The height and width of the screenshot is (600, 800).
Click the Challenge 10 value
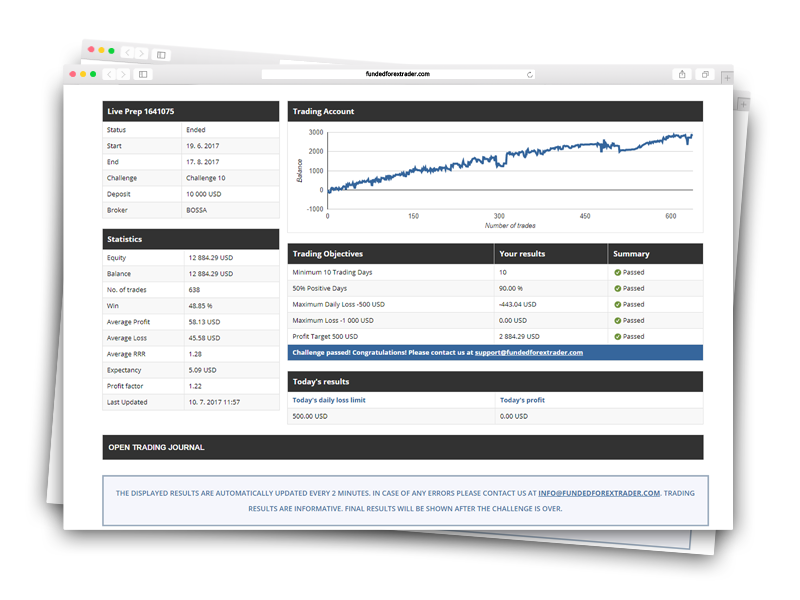point(206,178)
